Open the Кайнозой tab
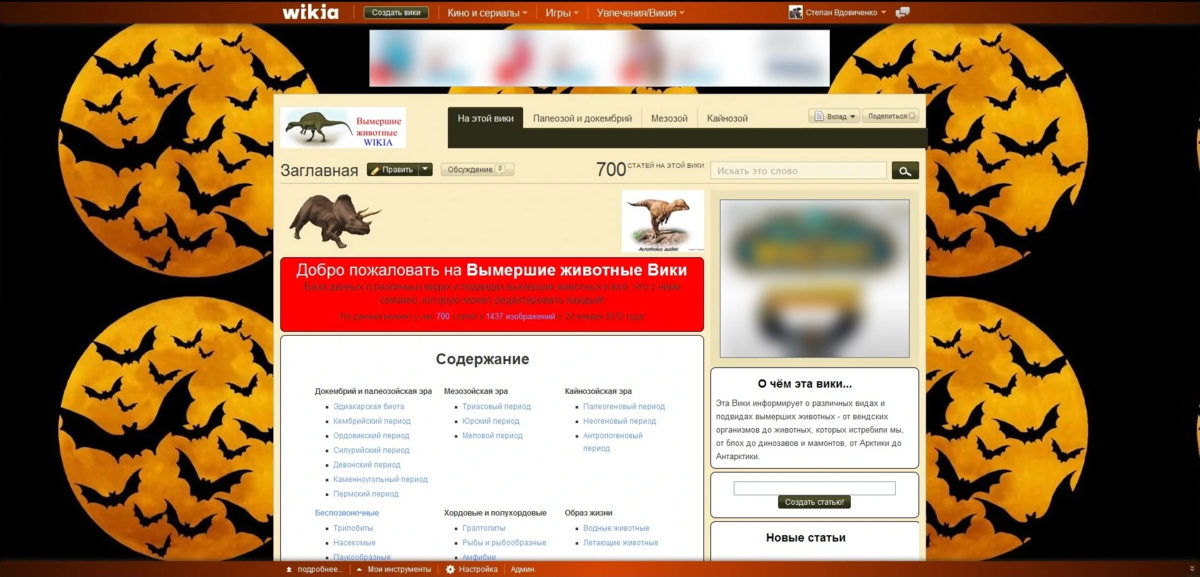Screen dimensions: 1200x577 [x=727, y=116]
